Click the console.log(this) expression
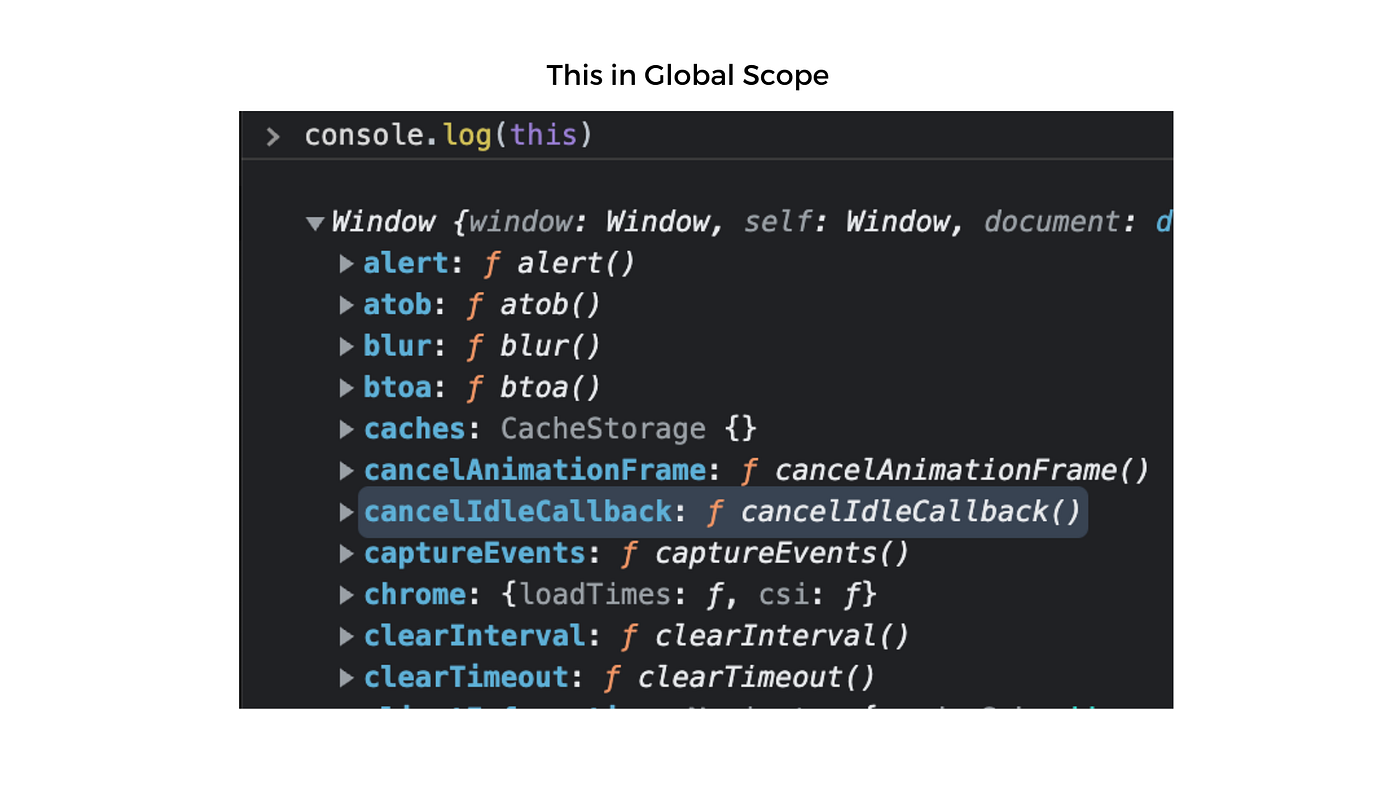 pyautogui.click(x=447, y=134)
